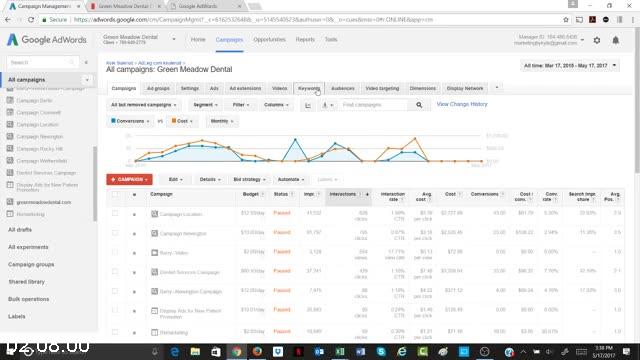Image resolution: width=640 pixels, height=360 pixels.
Task: Click the Campaign Rocky Hill sidebar icon
Action: click(x=10, y=149)
